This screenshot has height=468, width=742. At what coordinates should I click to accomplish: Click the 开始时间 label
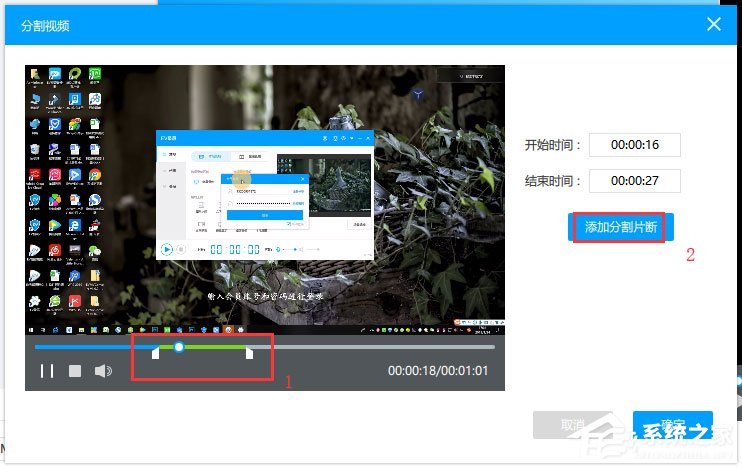[552, 145]
